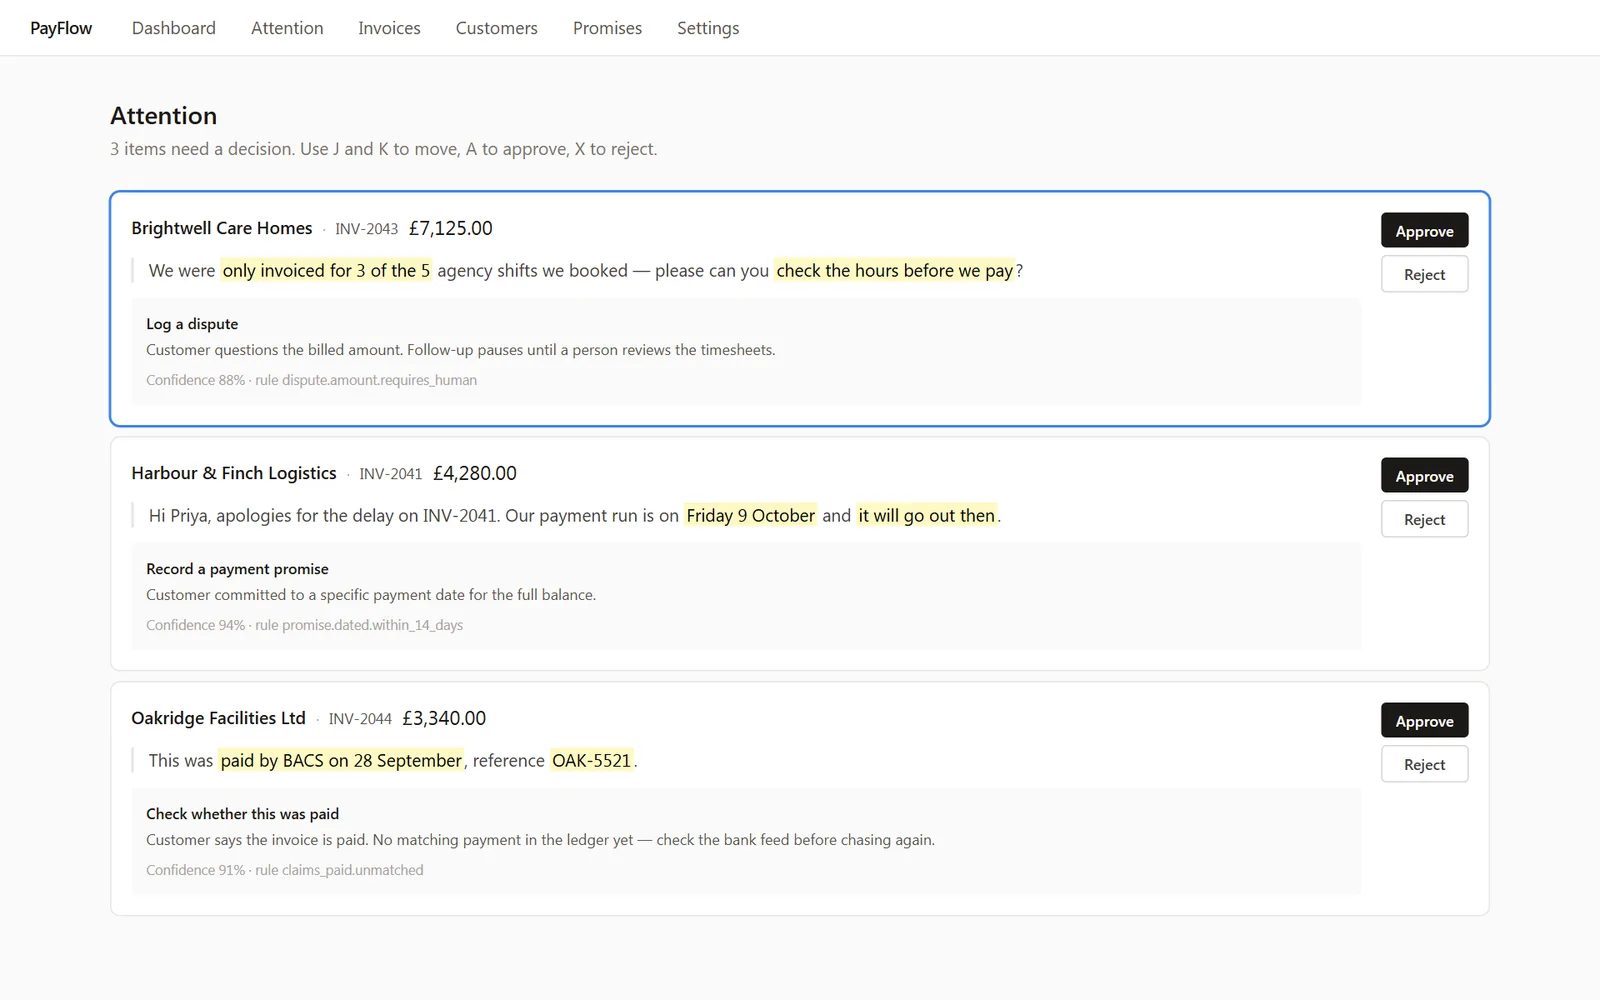The image size is (1600, 1000).
Task: Select highlighted 'paid by BACS on 28 September'
Action: 341,760
